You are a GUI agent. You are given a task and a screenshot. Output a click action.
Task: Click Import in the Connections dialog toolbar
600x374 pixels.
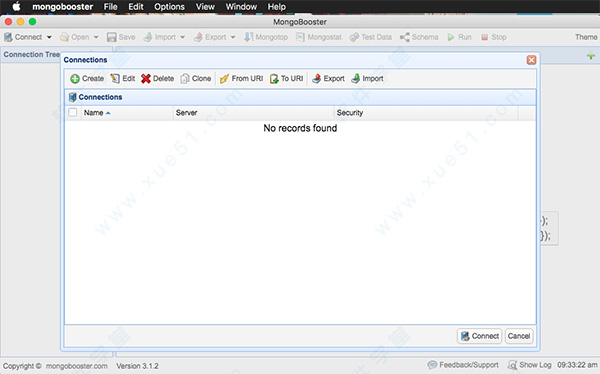click(x=367, y=78)
